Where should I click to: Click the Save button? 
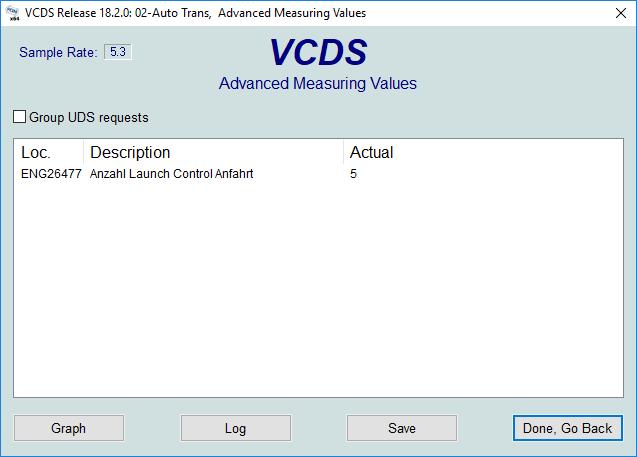[402, 428]
